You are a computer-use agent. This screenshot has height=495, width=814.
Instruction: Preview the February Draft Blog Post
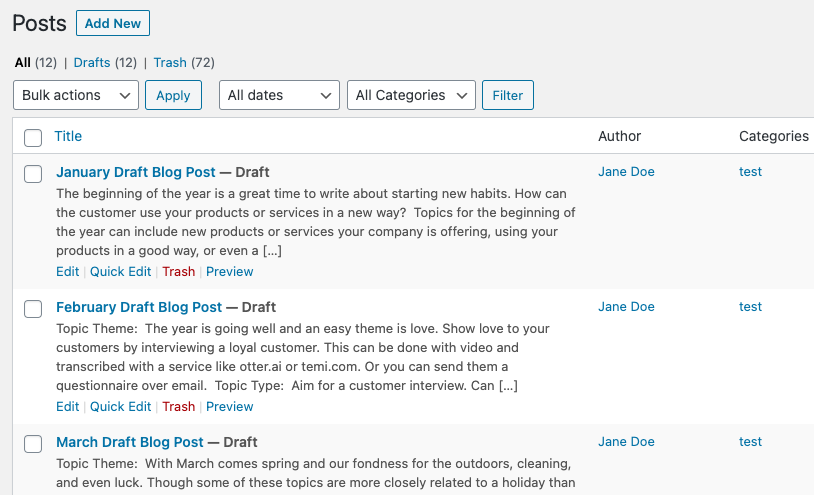pos(230,406)
